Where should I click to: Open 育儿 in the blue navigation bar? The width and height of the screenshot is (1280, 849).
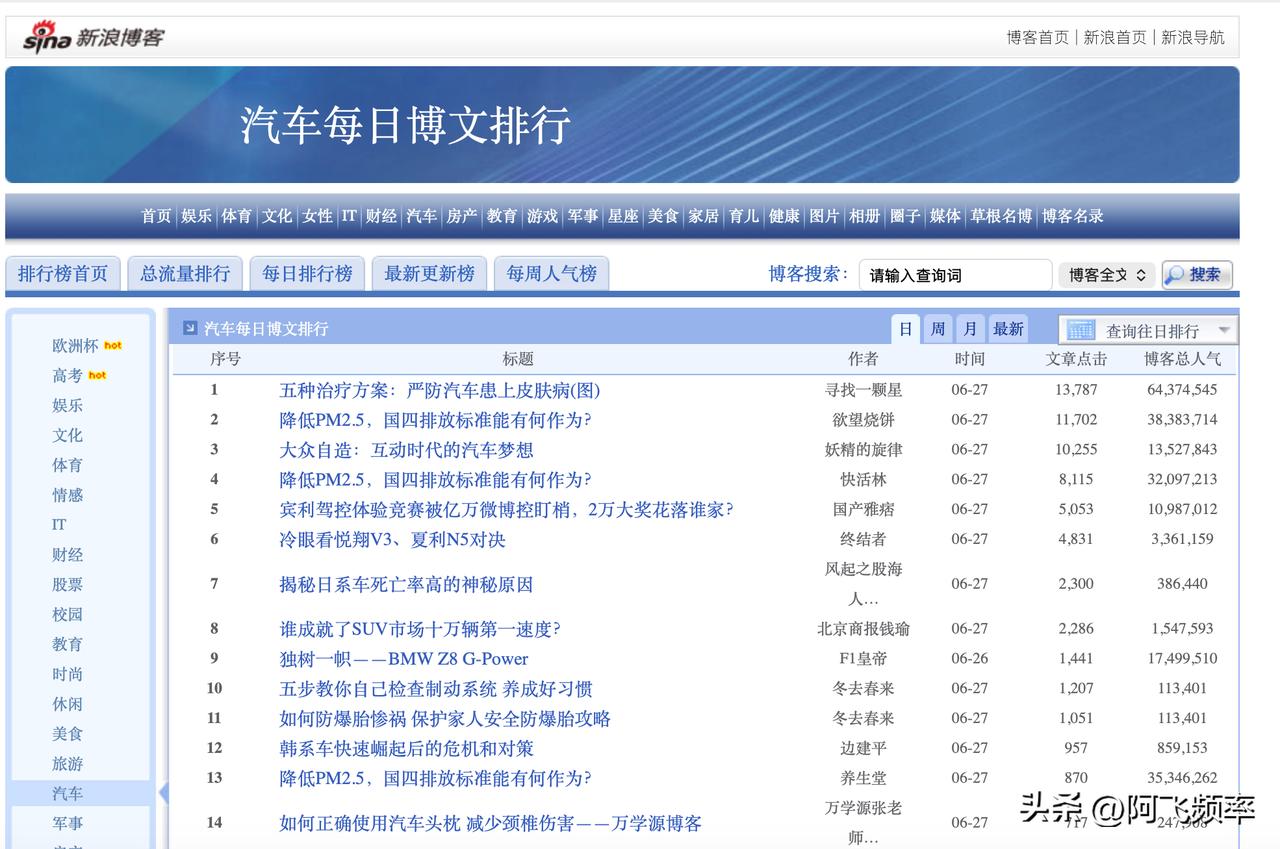(x=744, y=216)
